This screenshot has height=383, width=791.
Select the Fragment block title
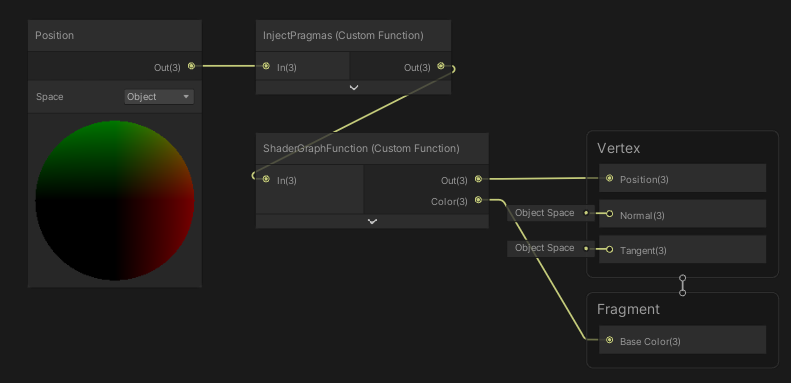click(628, 309)
